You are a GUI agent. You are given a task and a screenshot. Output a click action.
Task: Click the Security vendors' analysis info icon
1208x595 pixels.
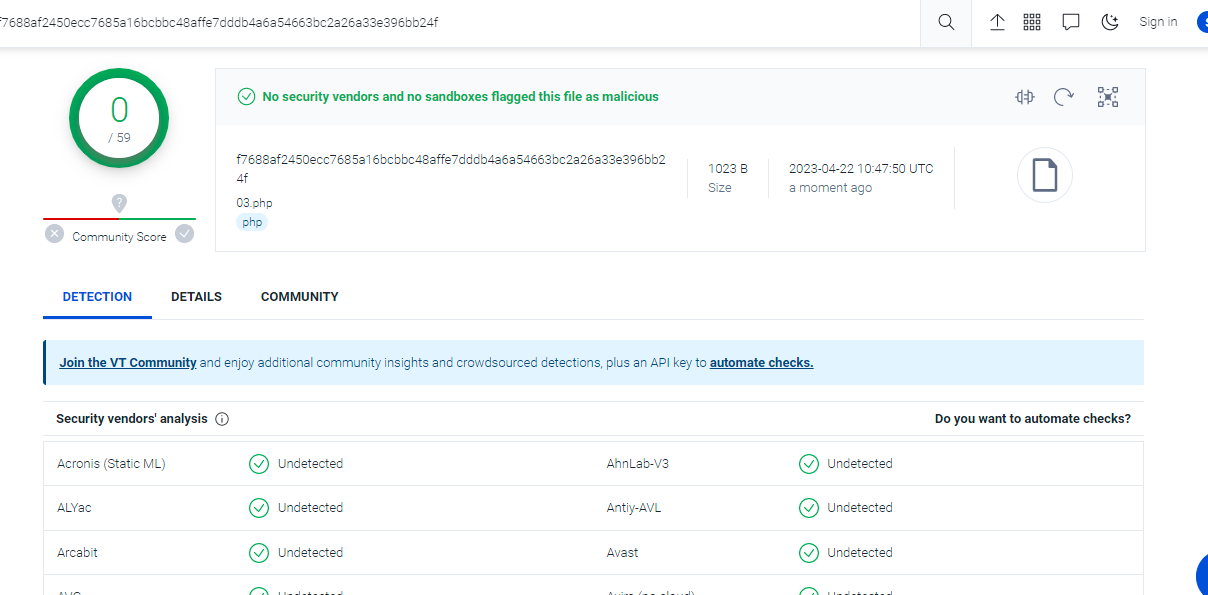(222, 419)
